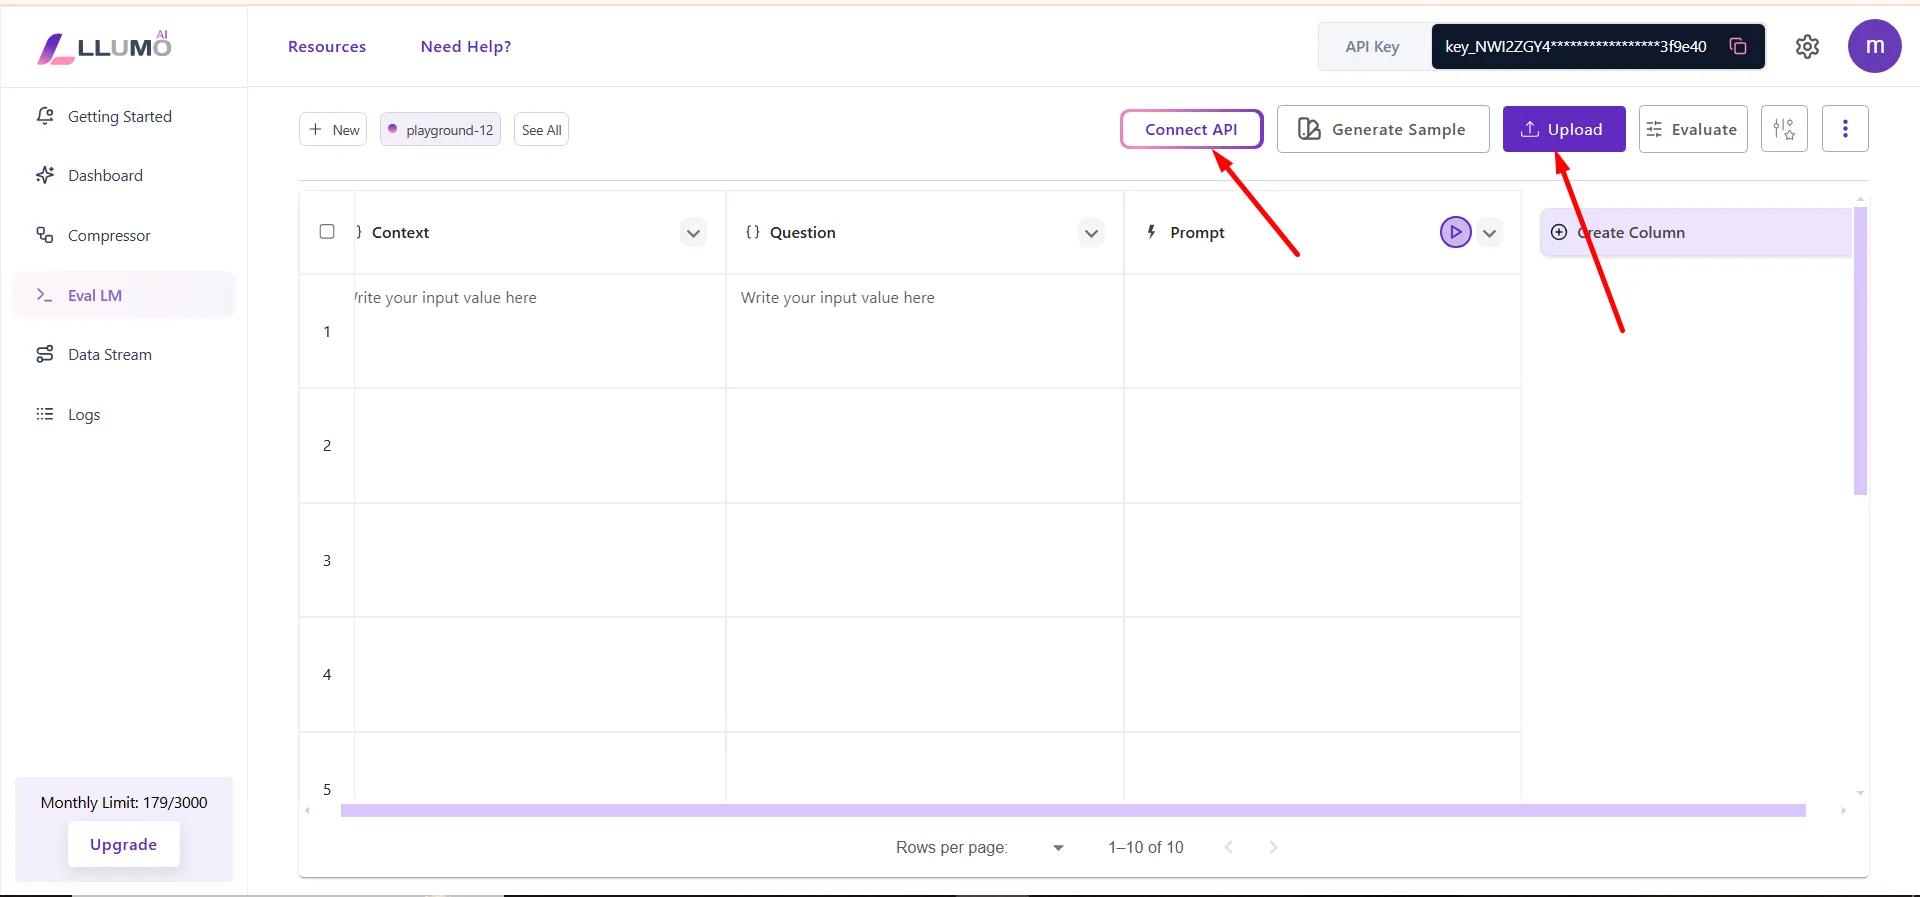
Task: Open the Rows per page dropdown
Action: [1058, 848]
